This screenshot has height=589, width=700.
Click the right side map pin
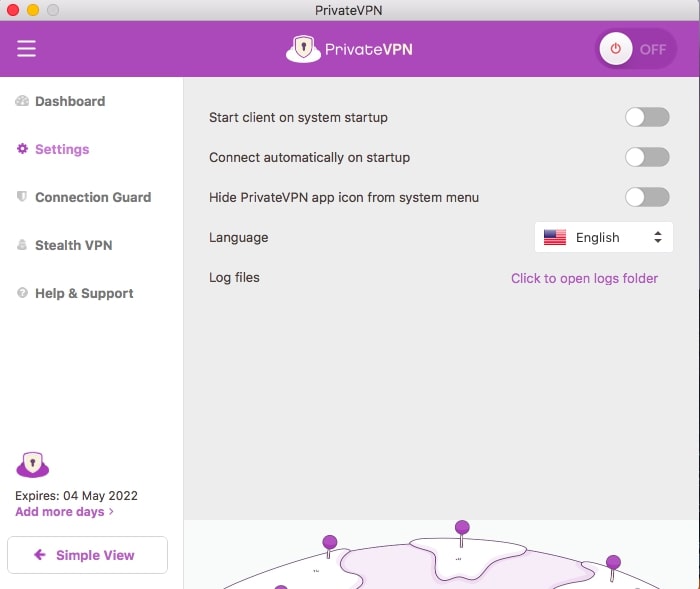[613, 568]
